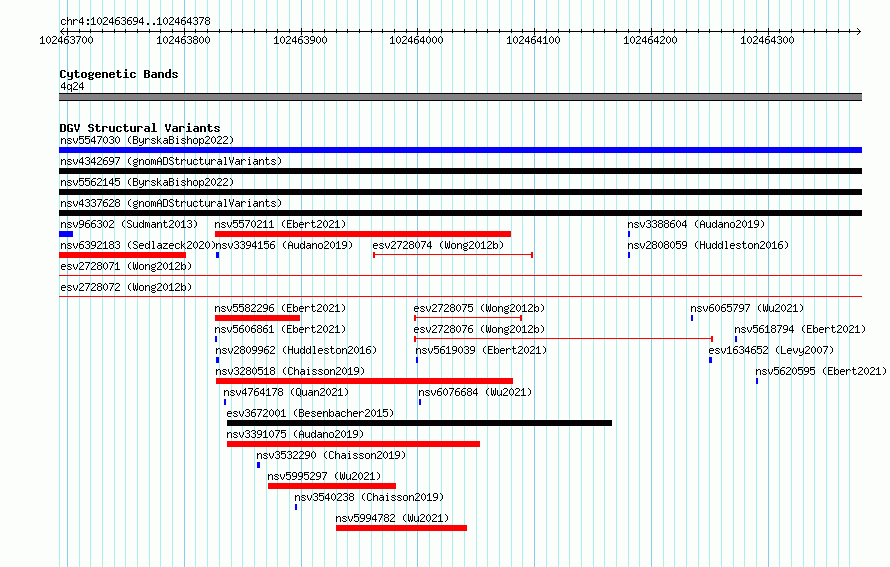The image size is (890, 567).
Task: Click ruler position 102464300
Action: tap(767, 40)
